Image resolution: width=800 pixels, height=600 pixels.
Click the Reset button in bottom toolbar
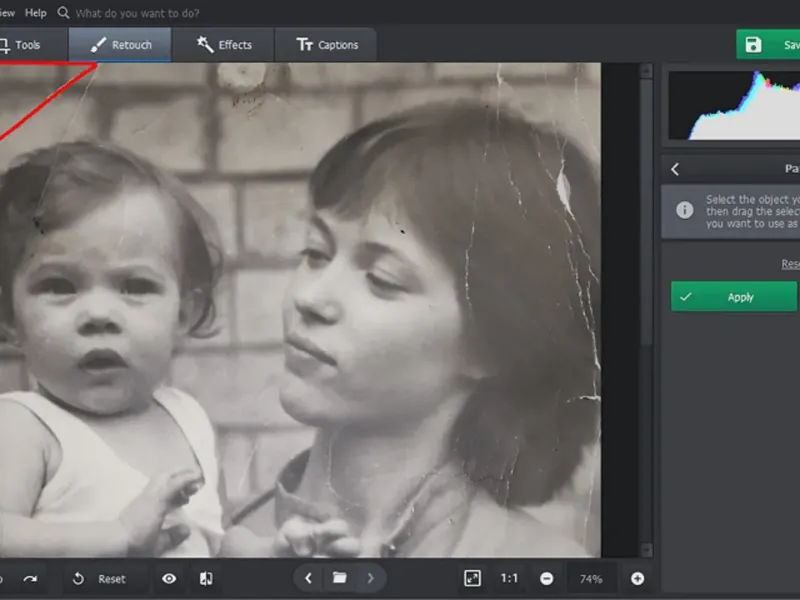[x=99, y=579]
